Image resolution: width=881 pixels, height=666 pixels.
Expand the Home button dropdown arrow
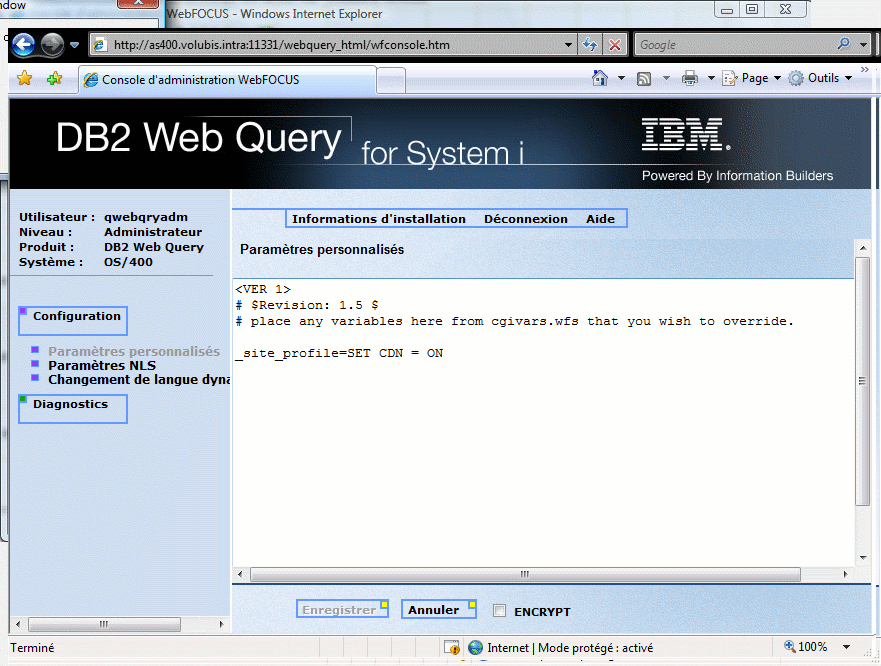click(x=621, y=78)
